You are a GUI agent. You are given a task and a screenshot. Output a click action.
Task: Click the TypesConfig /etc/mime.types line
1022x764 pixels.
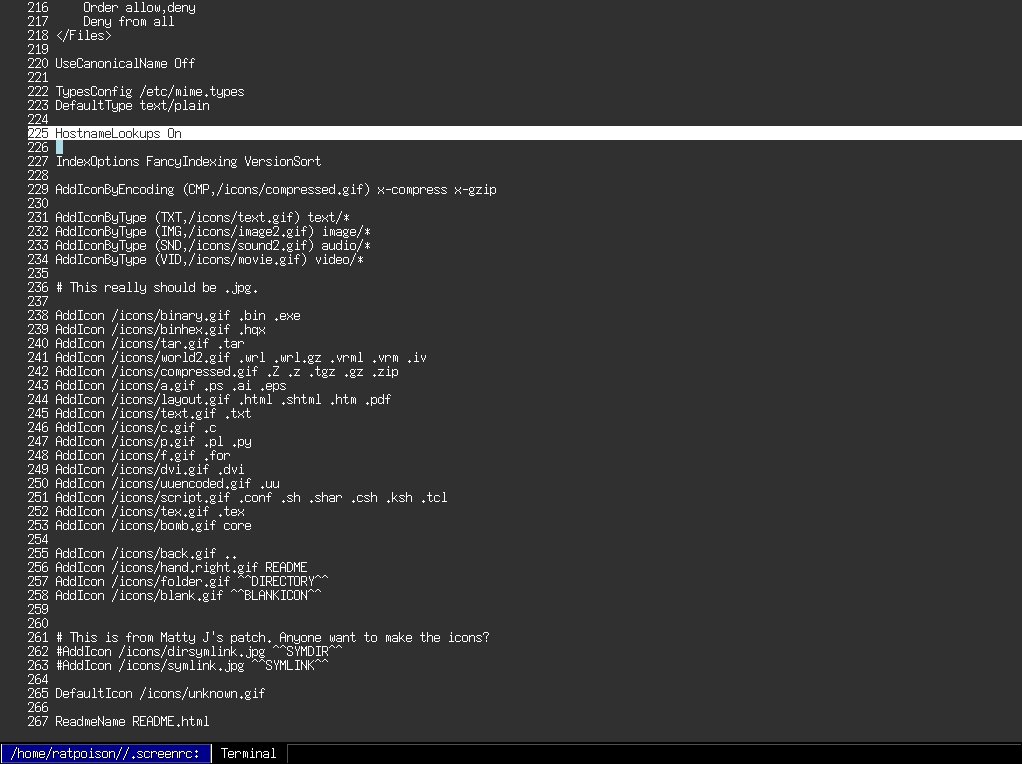click(x=149, y=91)
